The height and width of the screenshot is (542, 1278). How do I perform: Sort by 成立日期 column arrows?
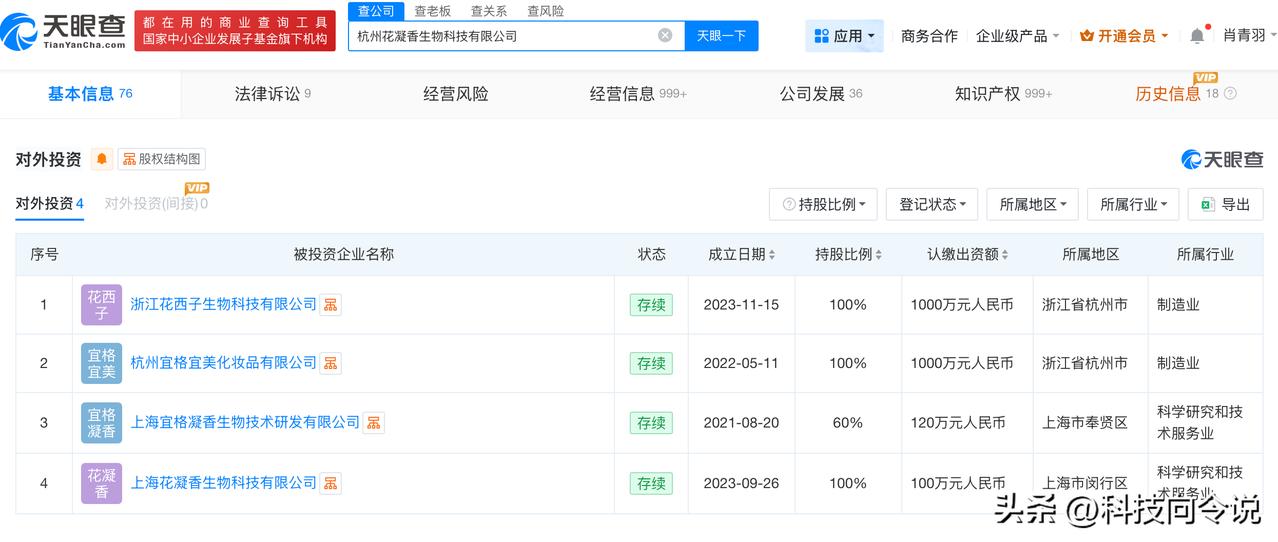(772, 255)
